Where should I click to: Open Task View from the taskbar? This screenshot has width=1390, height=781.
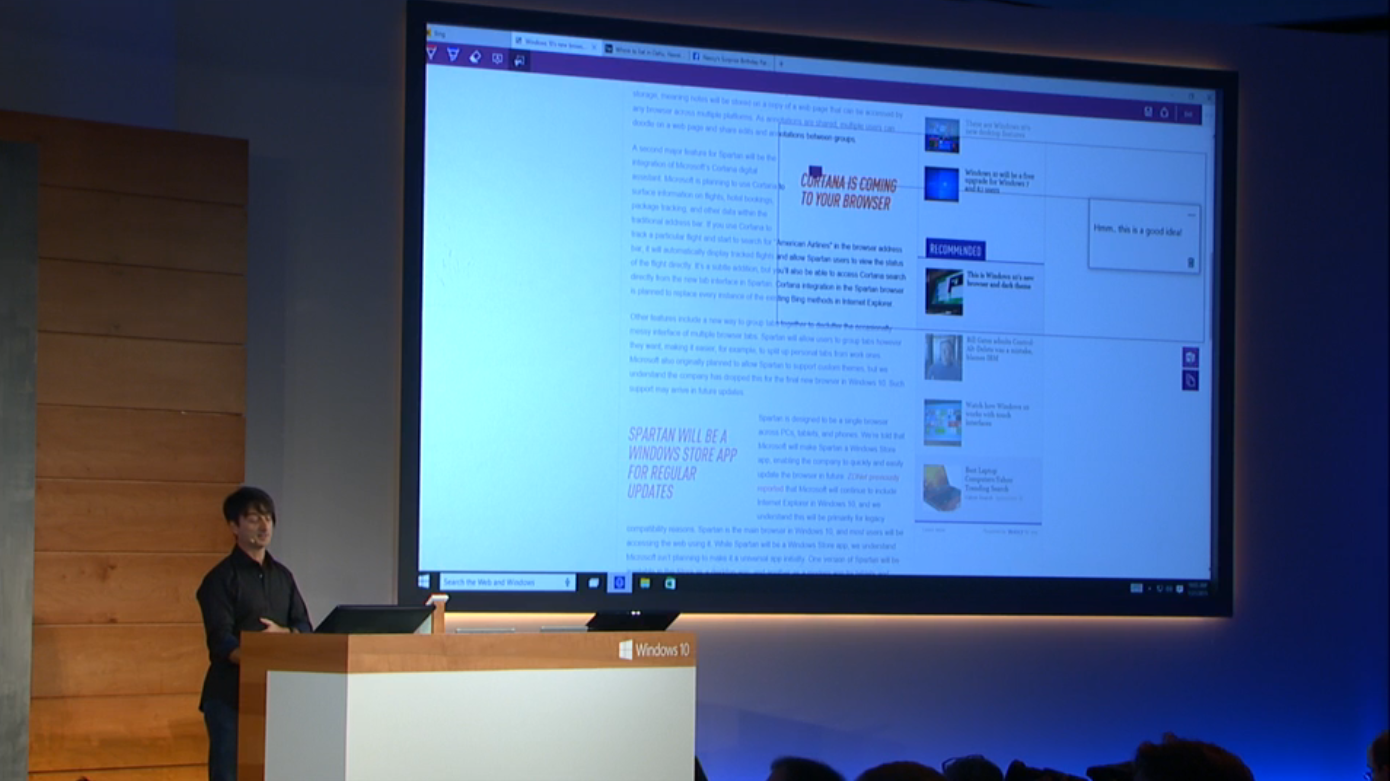[593, 582]
